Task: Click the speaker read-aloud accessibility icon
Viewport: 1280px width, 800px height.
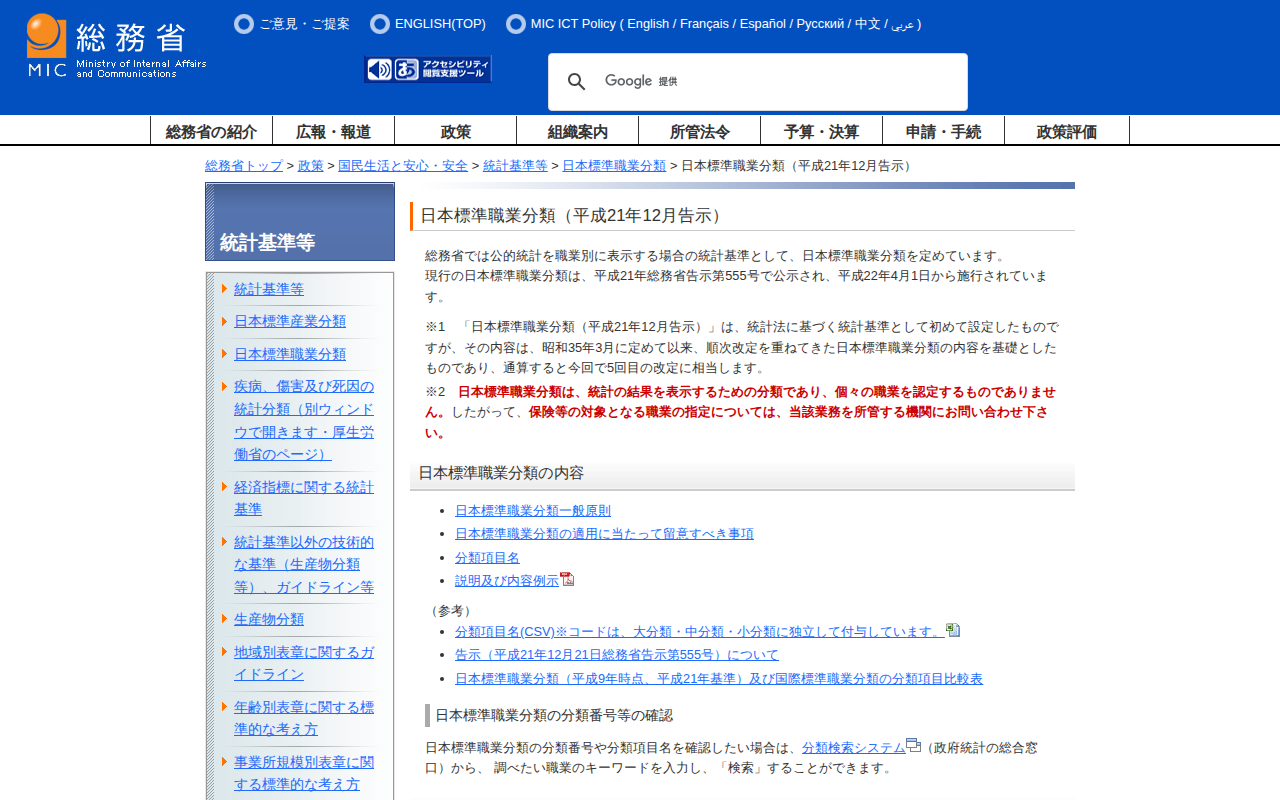Action: coord(378,68)
